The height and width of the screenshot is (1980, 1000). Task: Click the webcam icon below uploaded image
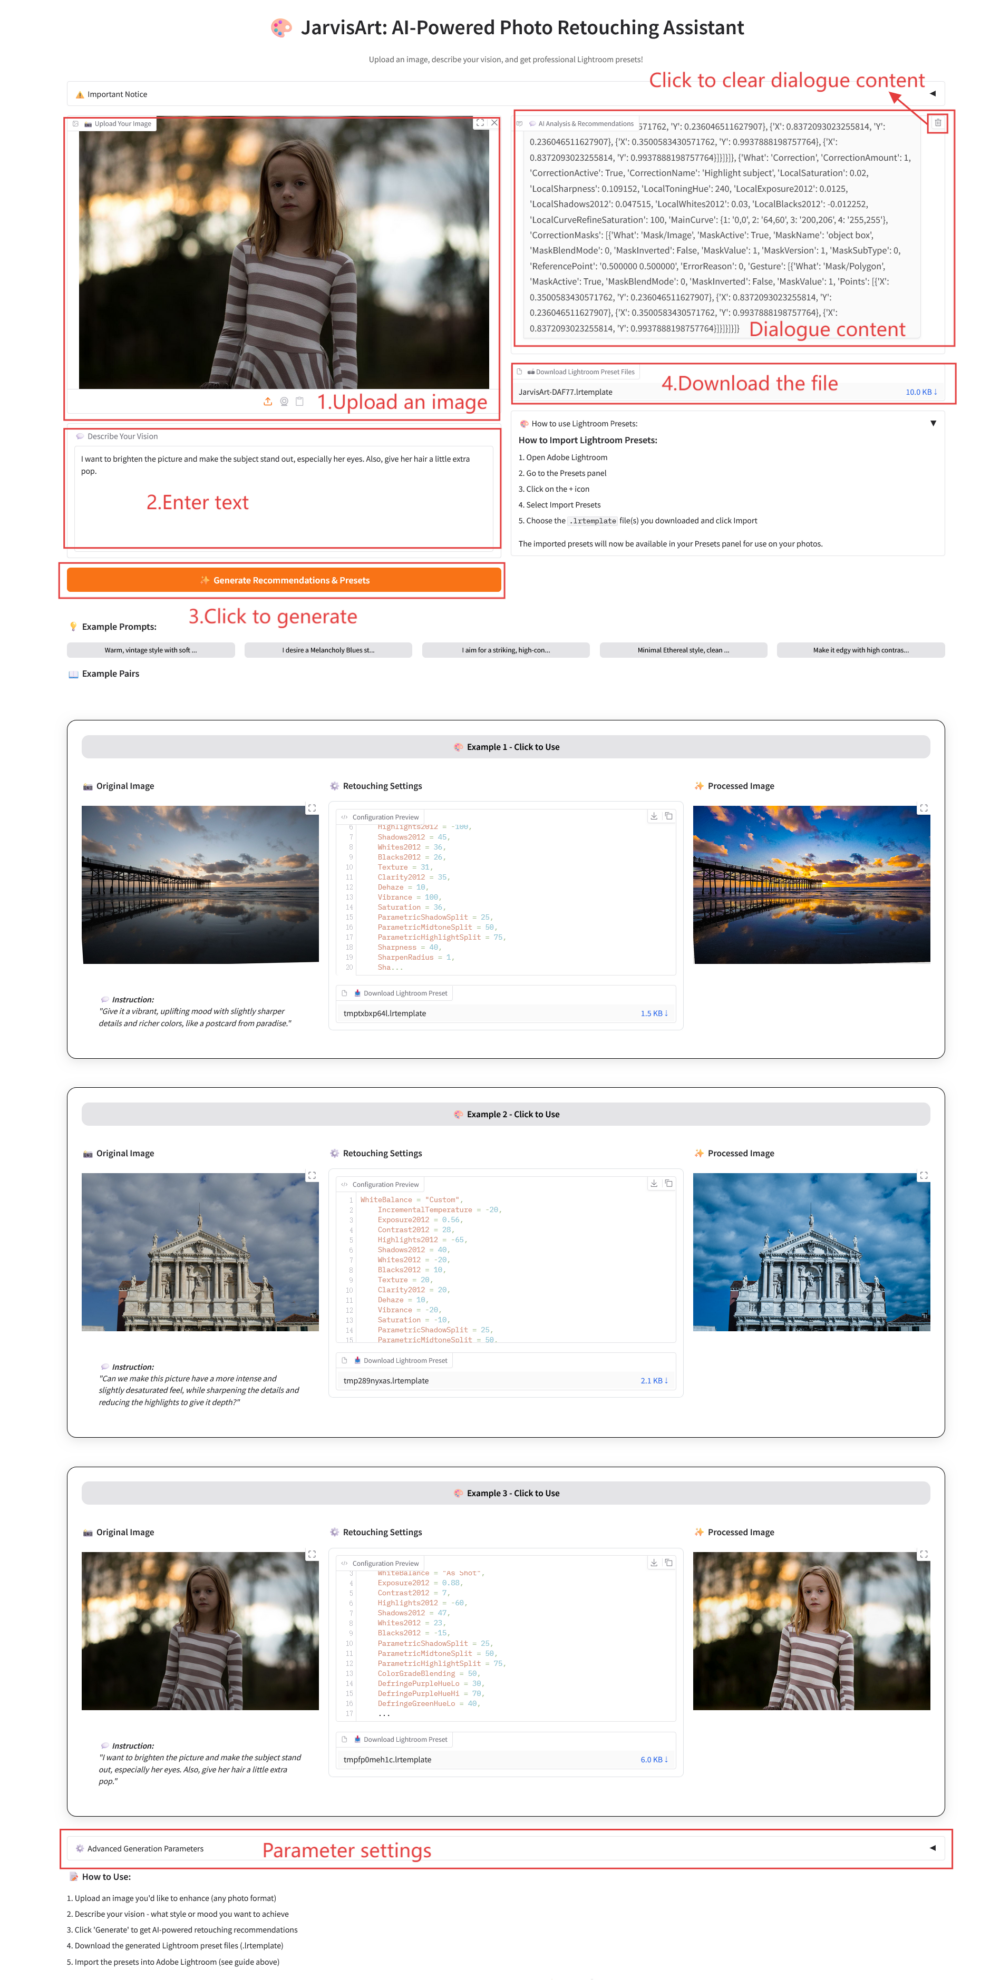[x=284, y=401]
